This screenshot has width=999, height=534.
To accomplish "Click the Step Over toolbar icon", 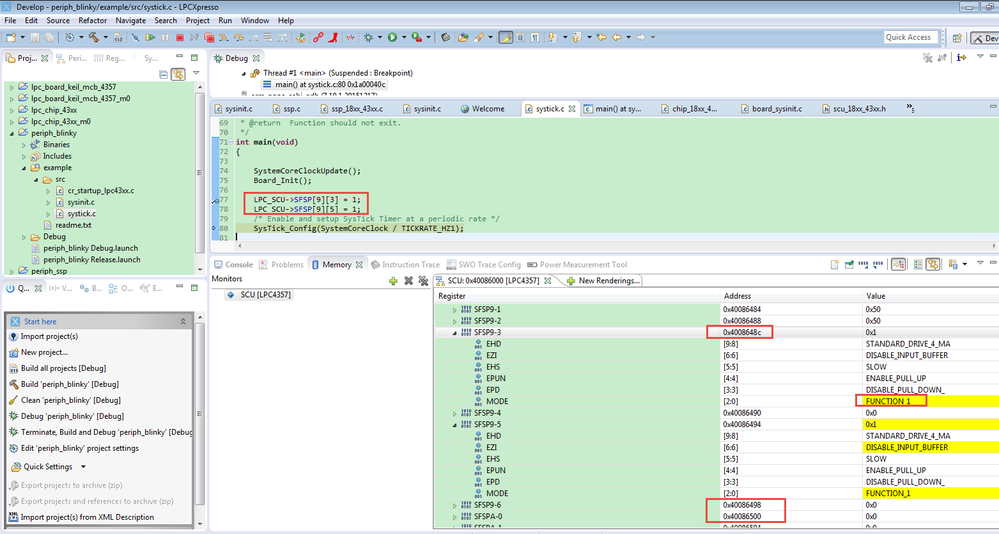I will coord(238,38).
